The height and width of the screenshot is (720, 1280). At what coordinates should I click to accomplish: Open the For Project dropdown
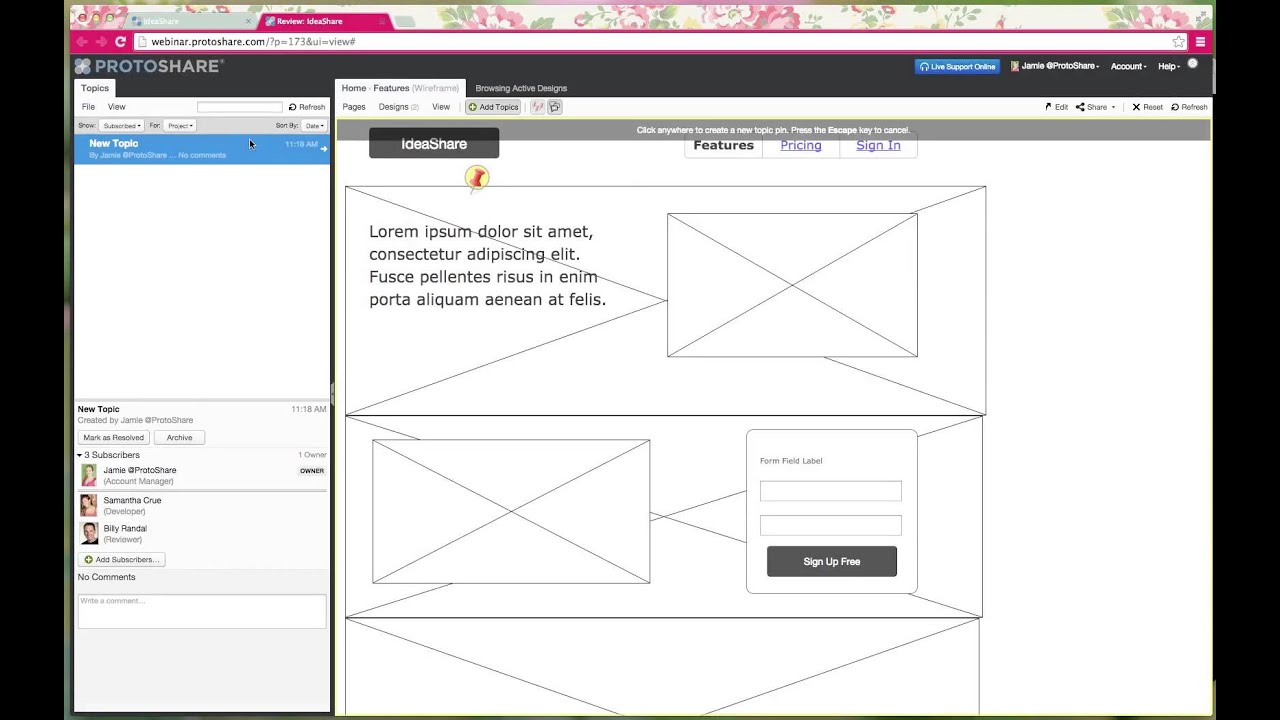click(180, 126)
